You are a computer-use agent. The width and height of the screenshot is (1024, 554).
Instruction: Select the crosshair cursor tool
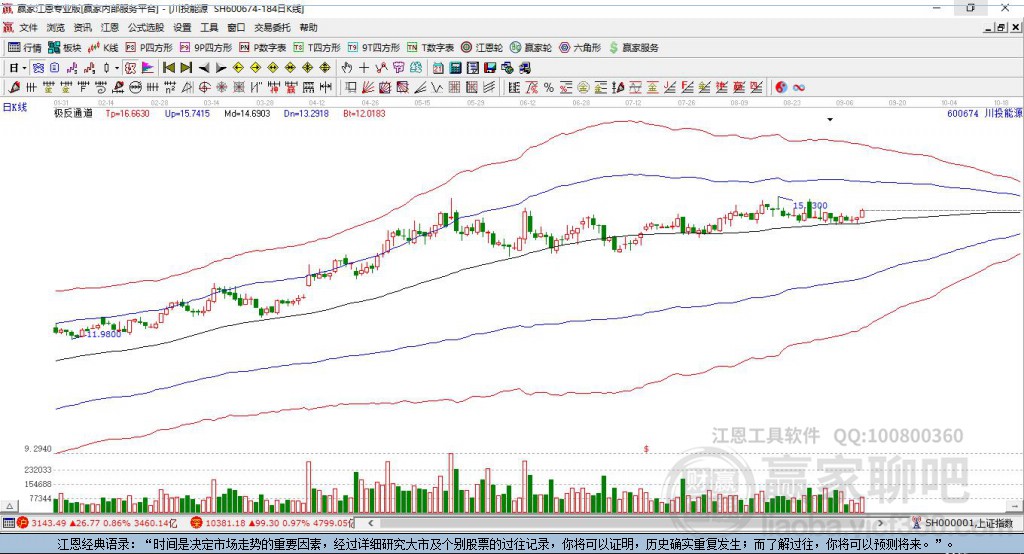tap(364, 68)
